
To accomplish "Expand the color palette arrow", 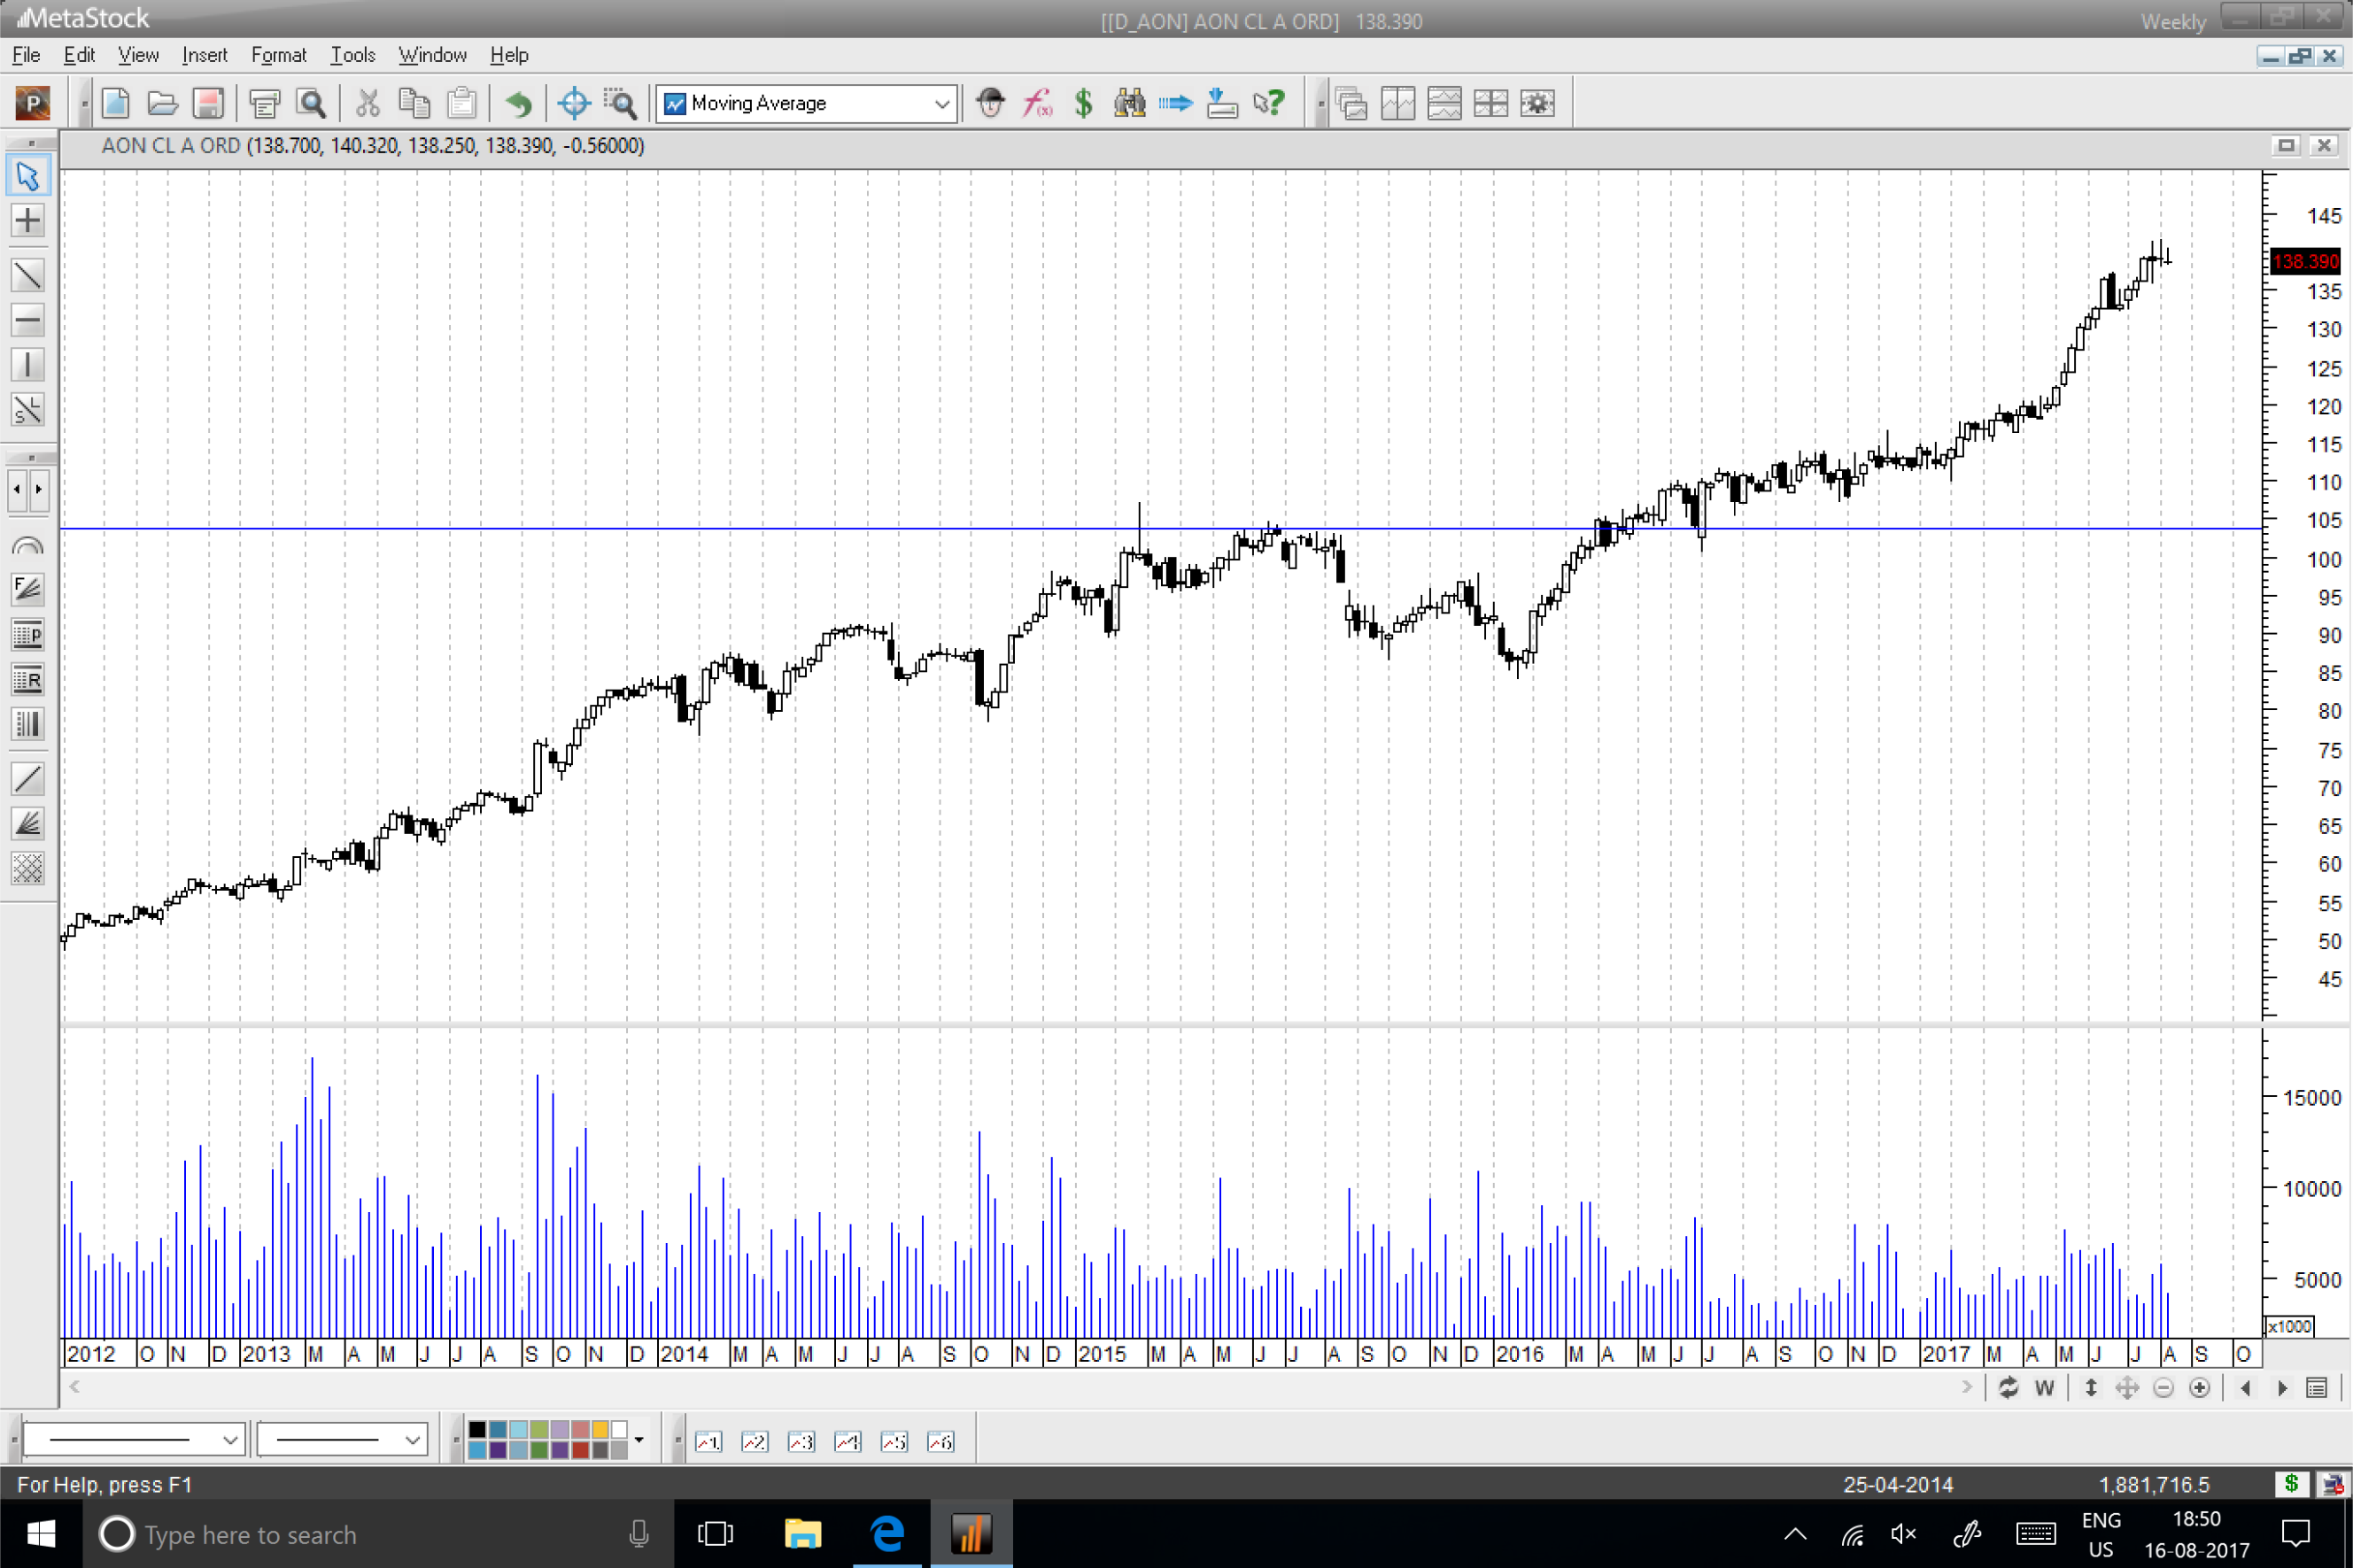I will point(639,1440).
